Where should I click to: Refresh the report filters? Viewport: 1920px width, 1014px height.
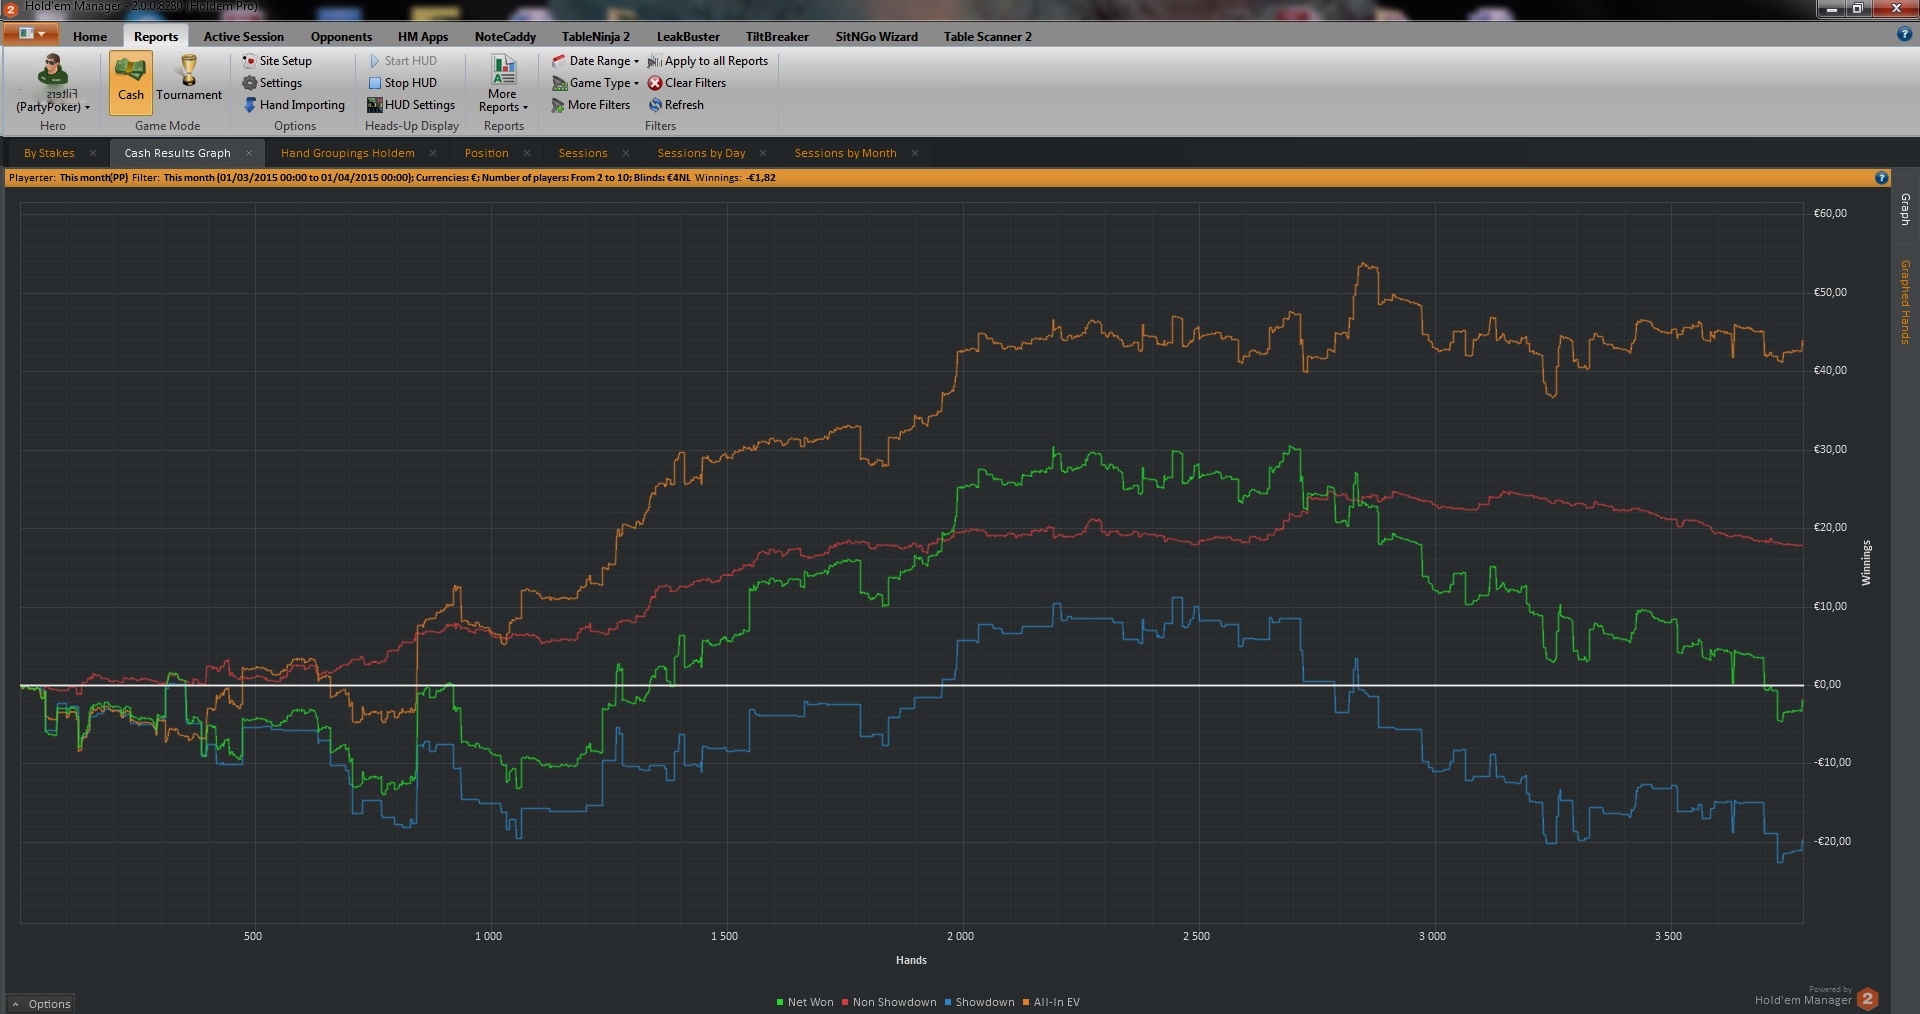pos(655,105)
